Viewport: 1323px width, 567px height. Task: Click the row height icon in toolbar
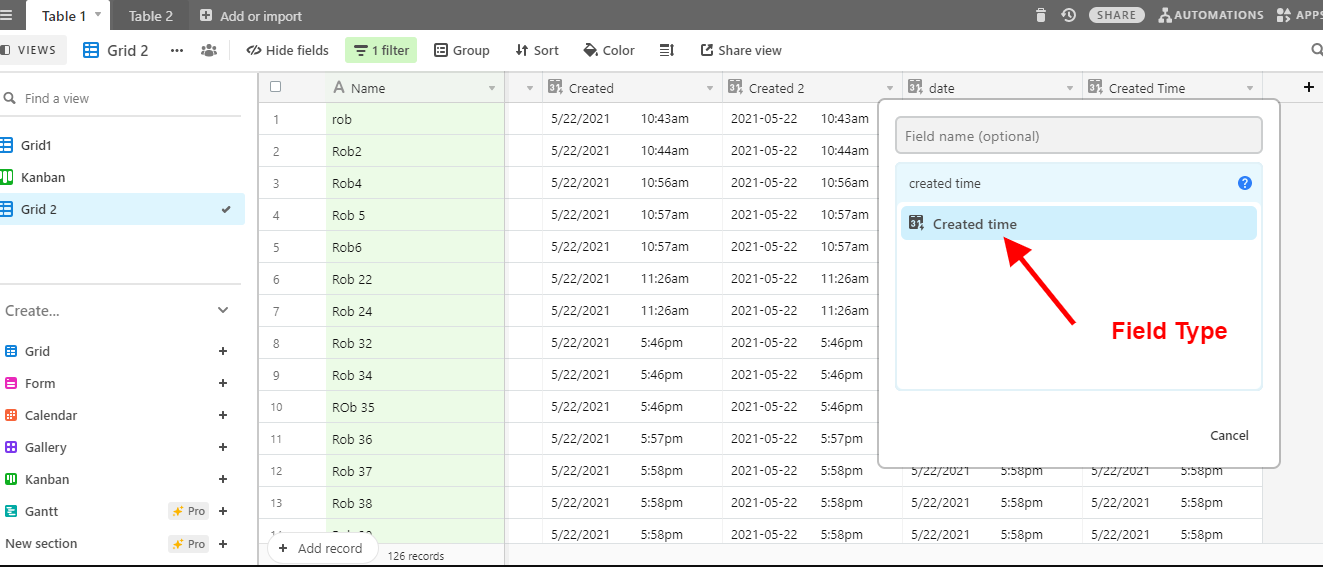pos(668,50)
